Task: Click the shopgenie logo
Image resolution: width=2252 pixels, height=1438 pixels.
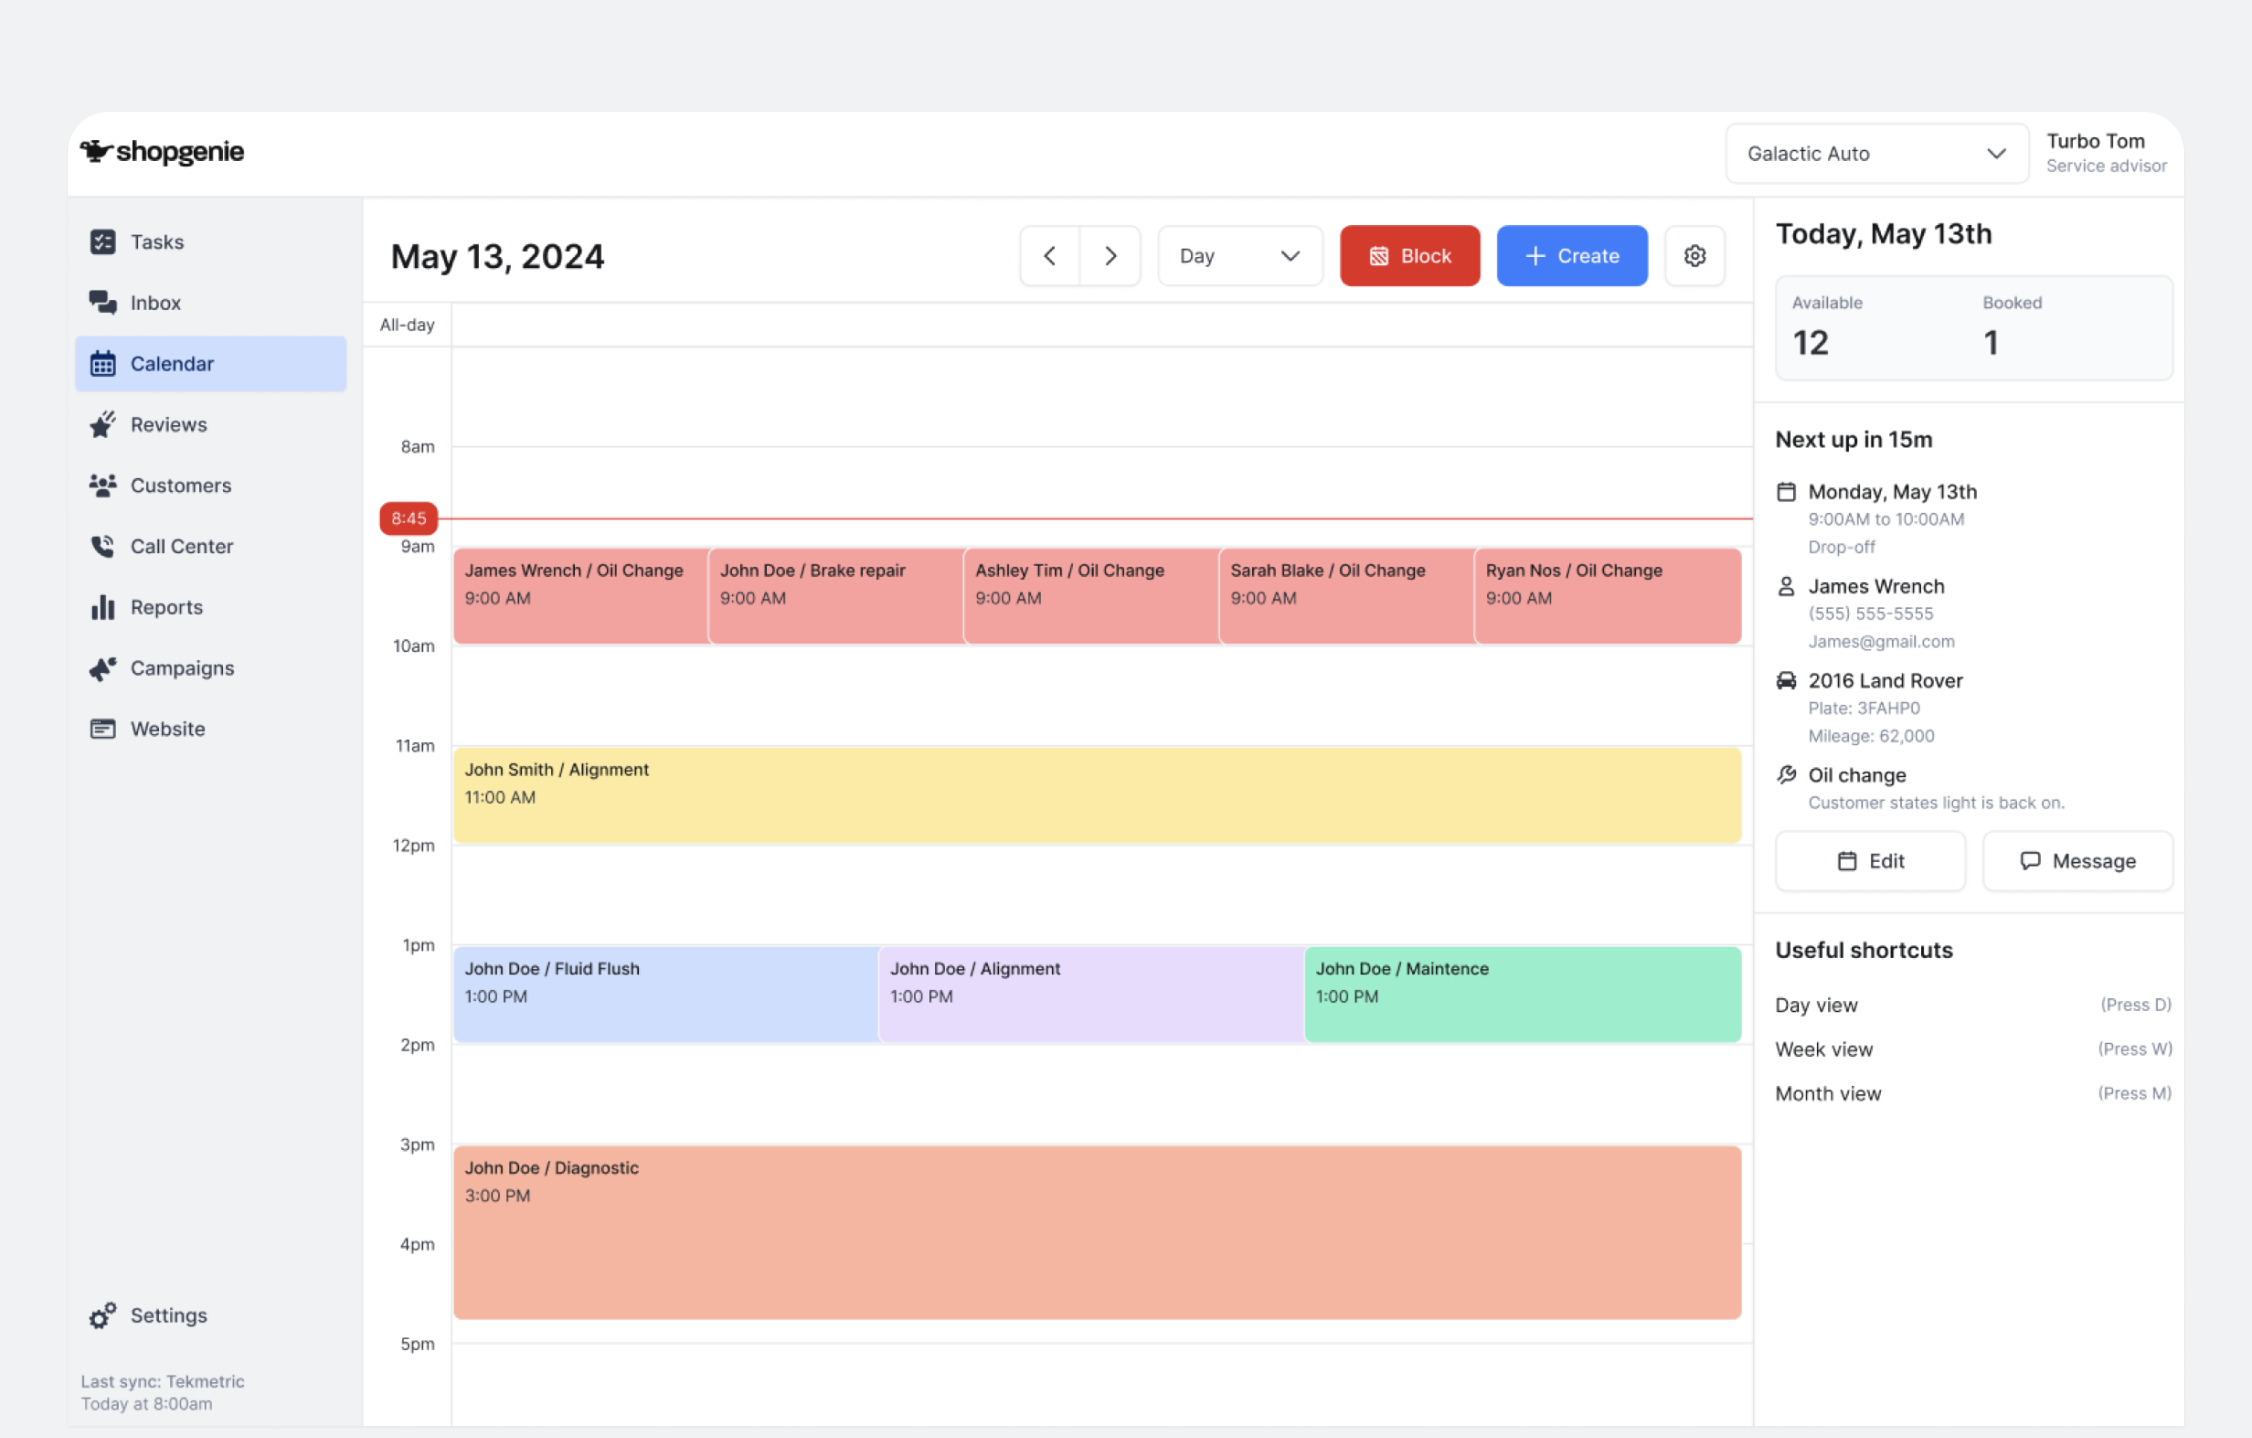Action: pyautogui.click(x=162, y=152)
